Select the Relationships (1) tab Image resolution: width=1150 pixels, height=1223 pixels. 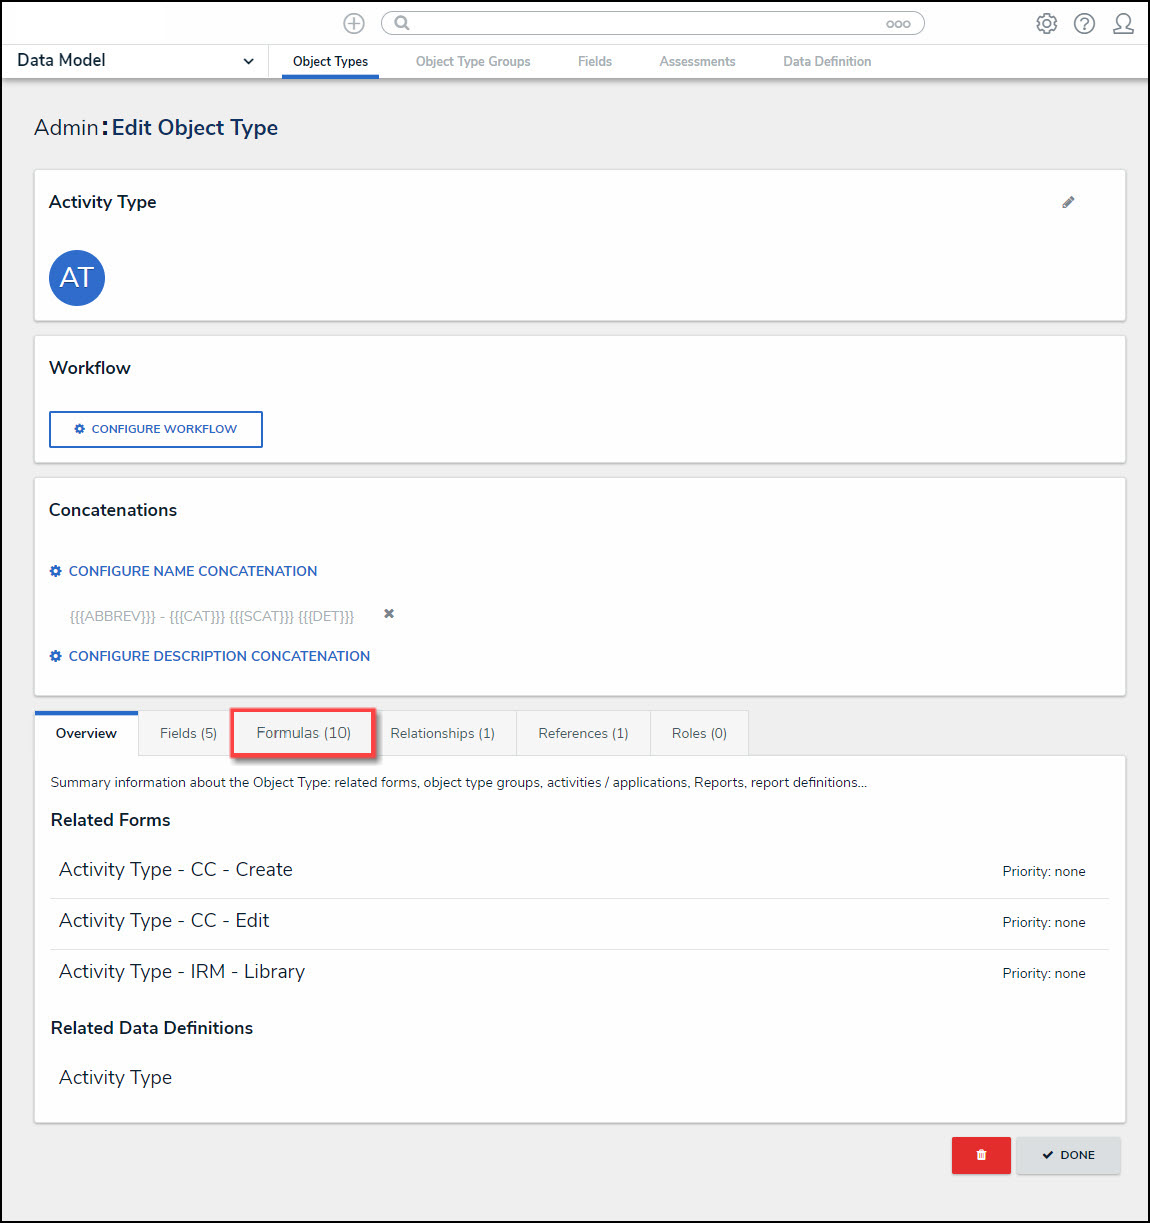tap(442, 733)
